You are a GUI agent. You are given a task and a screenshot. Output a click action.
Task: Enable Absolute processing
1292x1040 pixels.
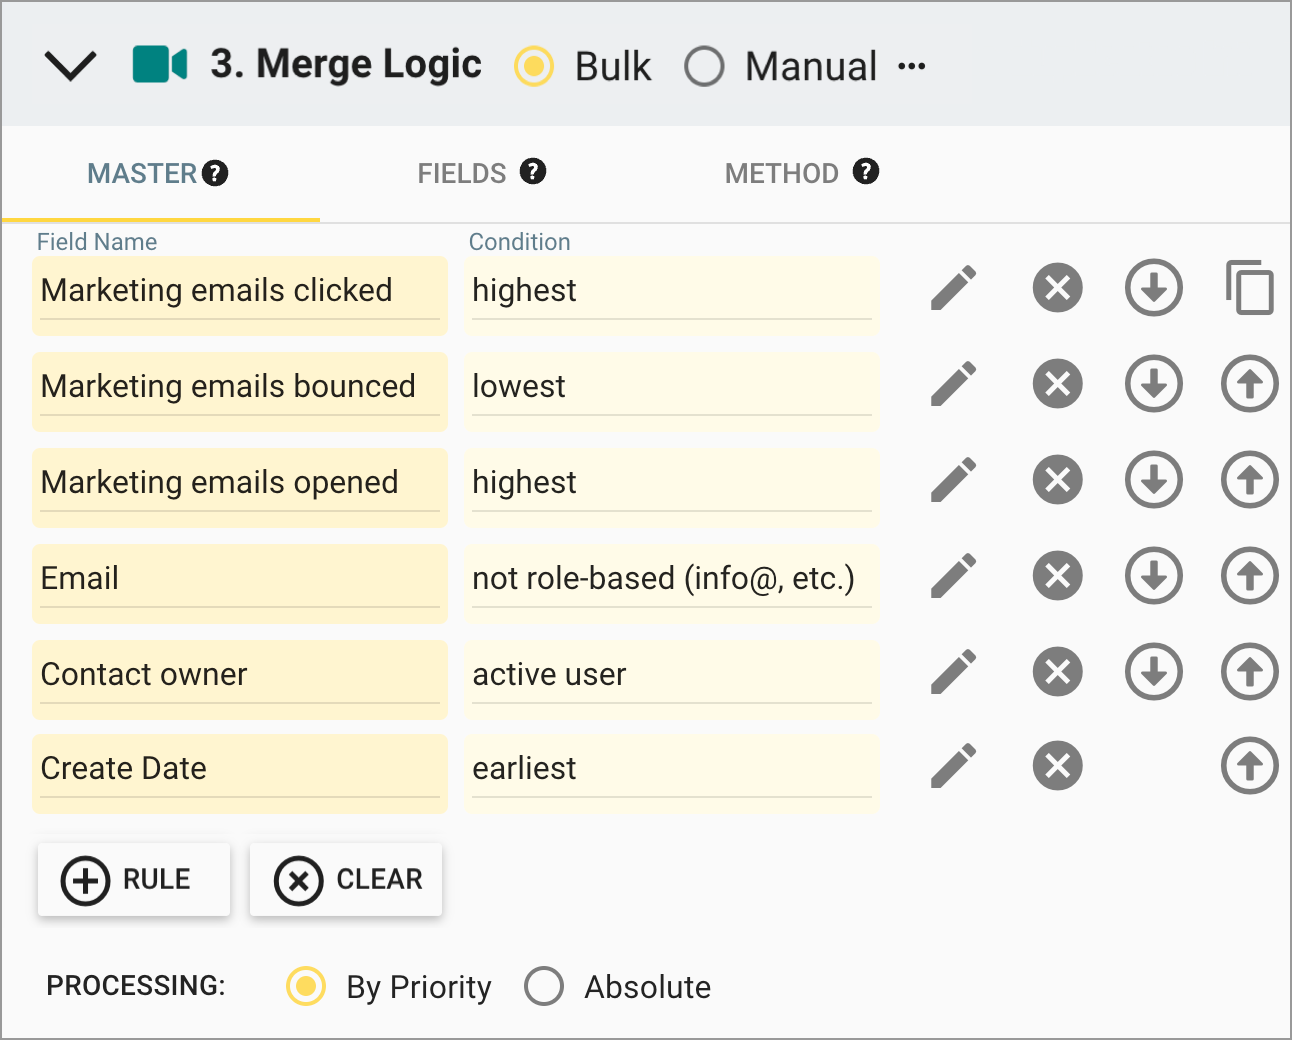point(544,986)
